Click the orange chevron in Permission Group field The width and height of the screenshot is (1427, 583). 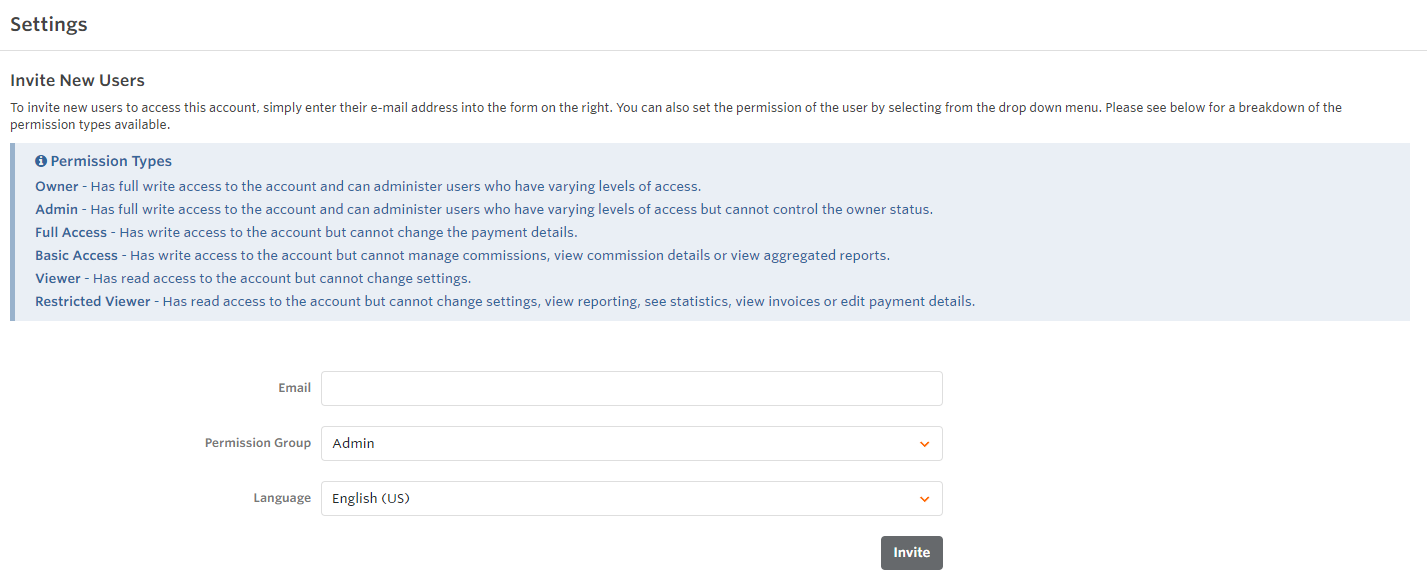coord(924,444)
